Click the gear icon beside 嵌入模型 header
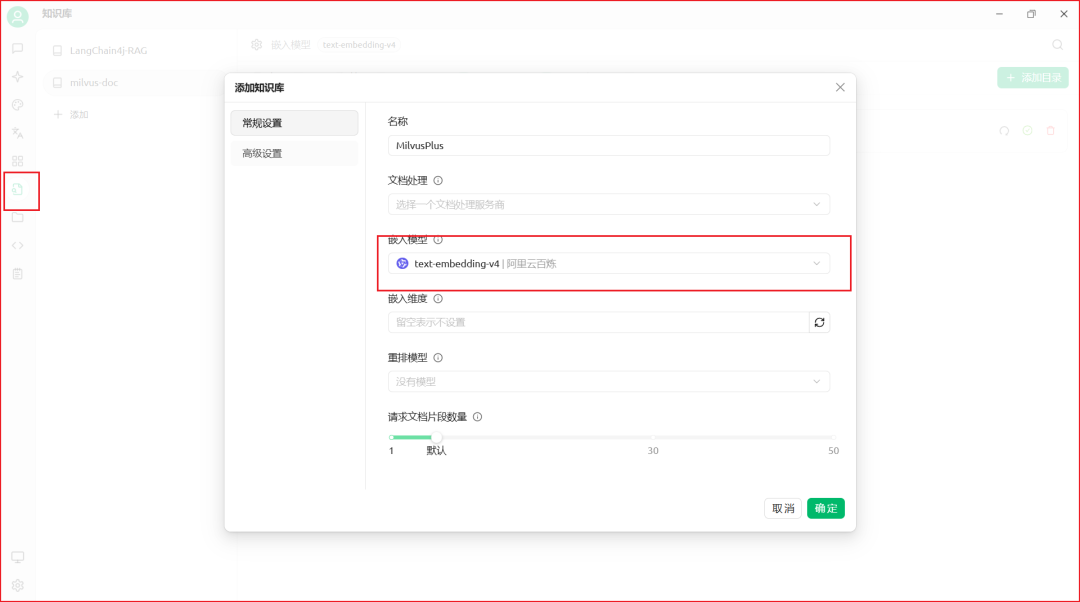Screen dimensions: 1080x602 coord(256,45)
